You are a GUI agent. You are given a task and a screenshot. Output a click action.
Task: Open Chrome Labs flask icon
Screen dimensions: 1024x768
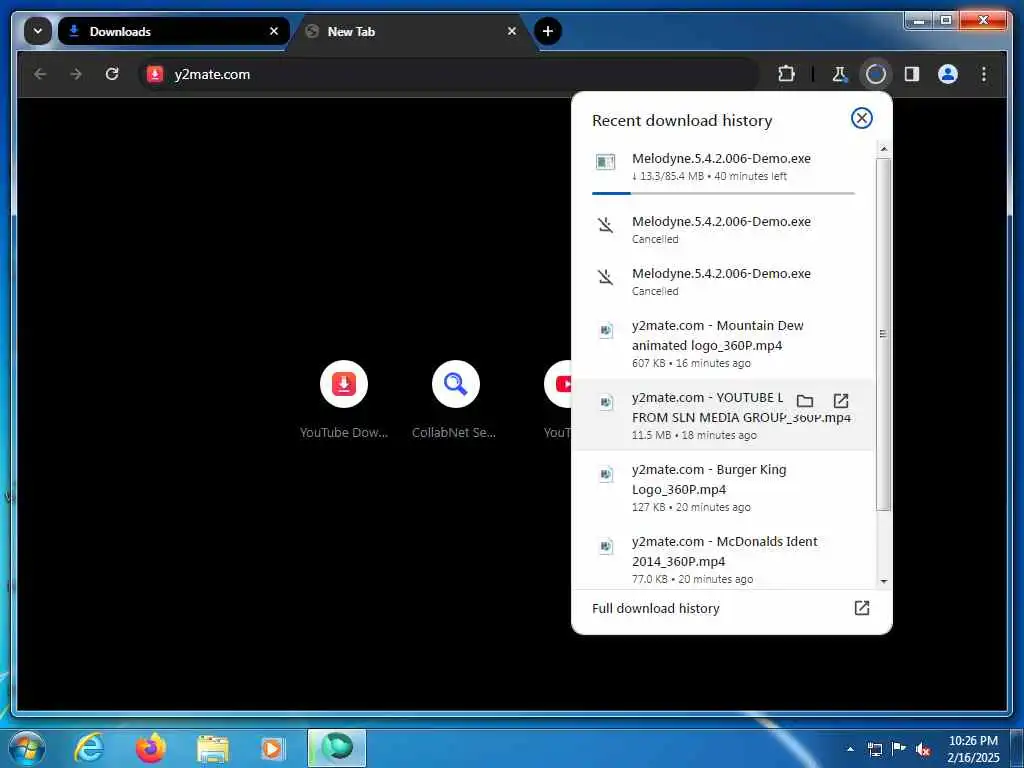pos(839,74)
